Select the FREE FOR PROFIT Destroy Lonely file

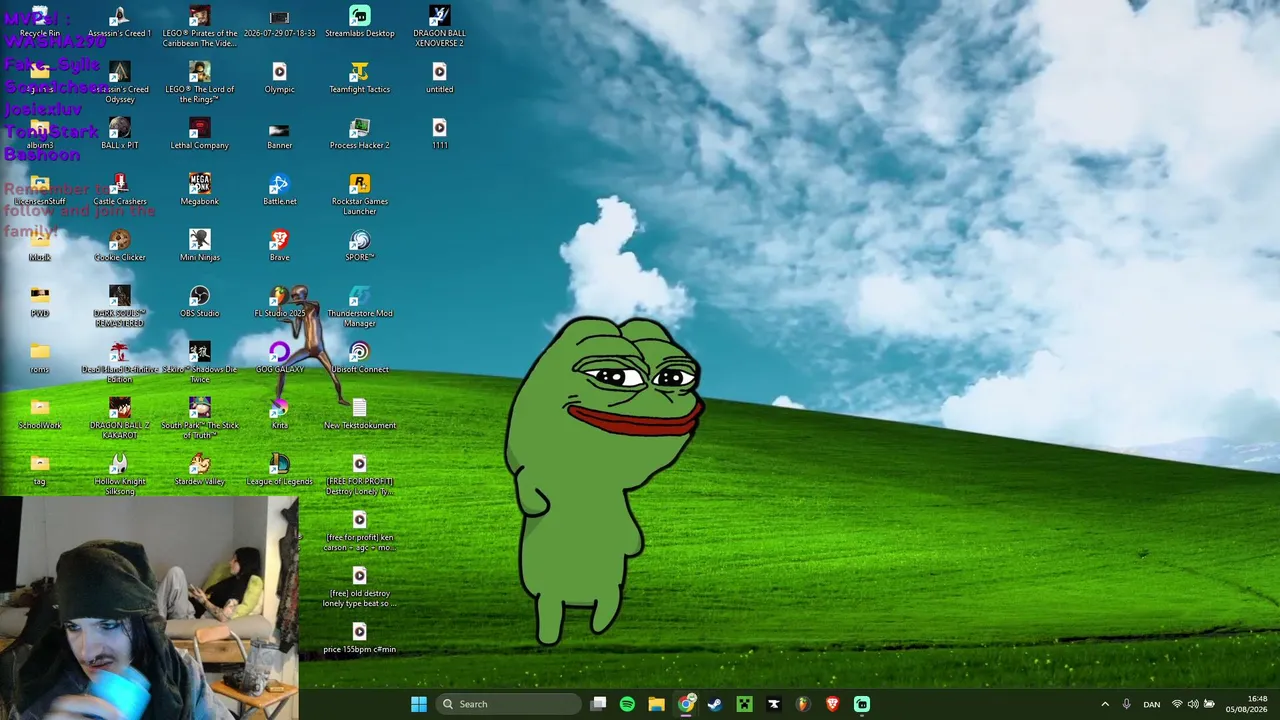point(359,474)
